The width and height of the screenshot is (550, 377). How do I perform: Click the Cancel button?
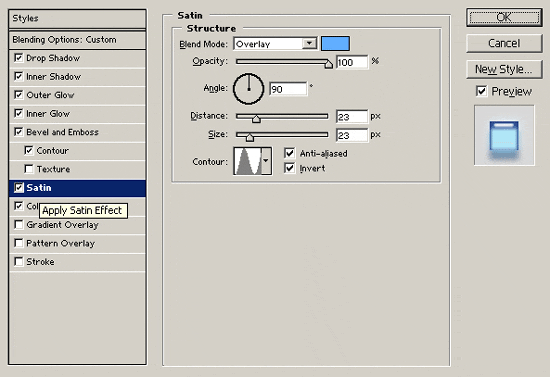point(504,43)
